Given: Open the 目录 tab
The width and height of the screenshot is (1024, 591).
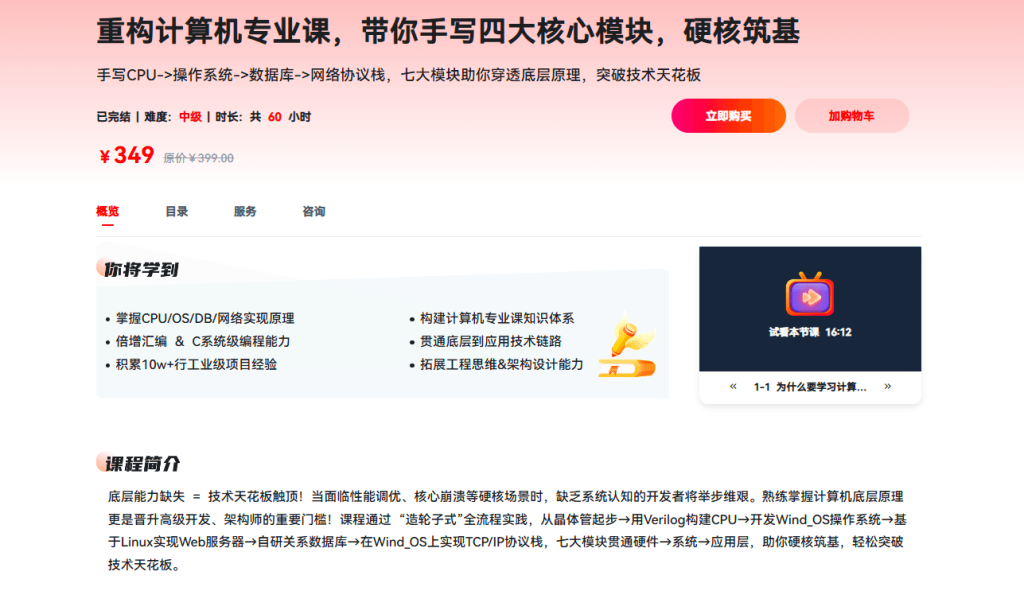Looking at the screenshot, I should 176,211.
